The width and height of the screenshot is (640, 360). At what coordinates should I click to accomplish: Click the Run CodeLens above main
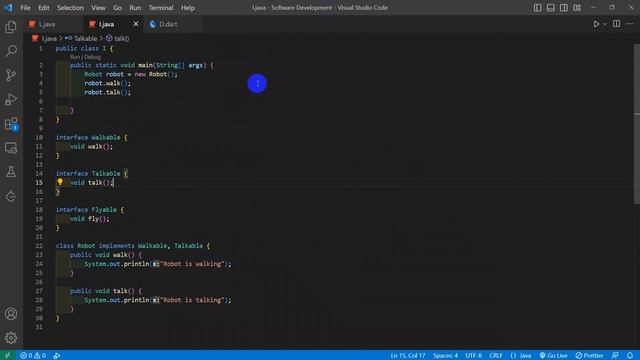pyautogui.click(x=75, y=57)
